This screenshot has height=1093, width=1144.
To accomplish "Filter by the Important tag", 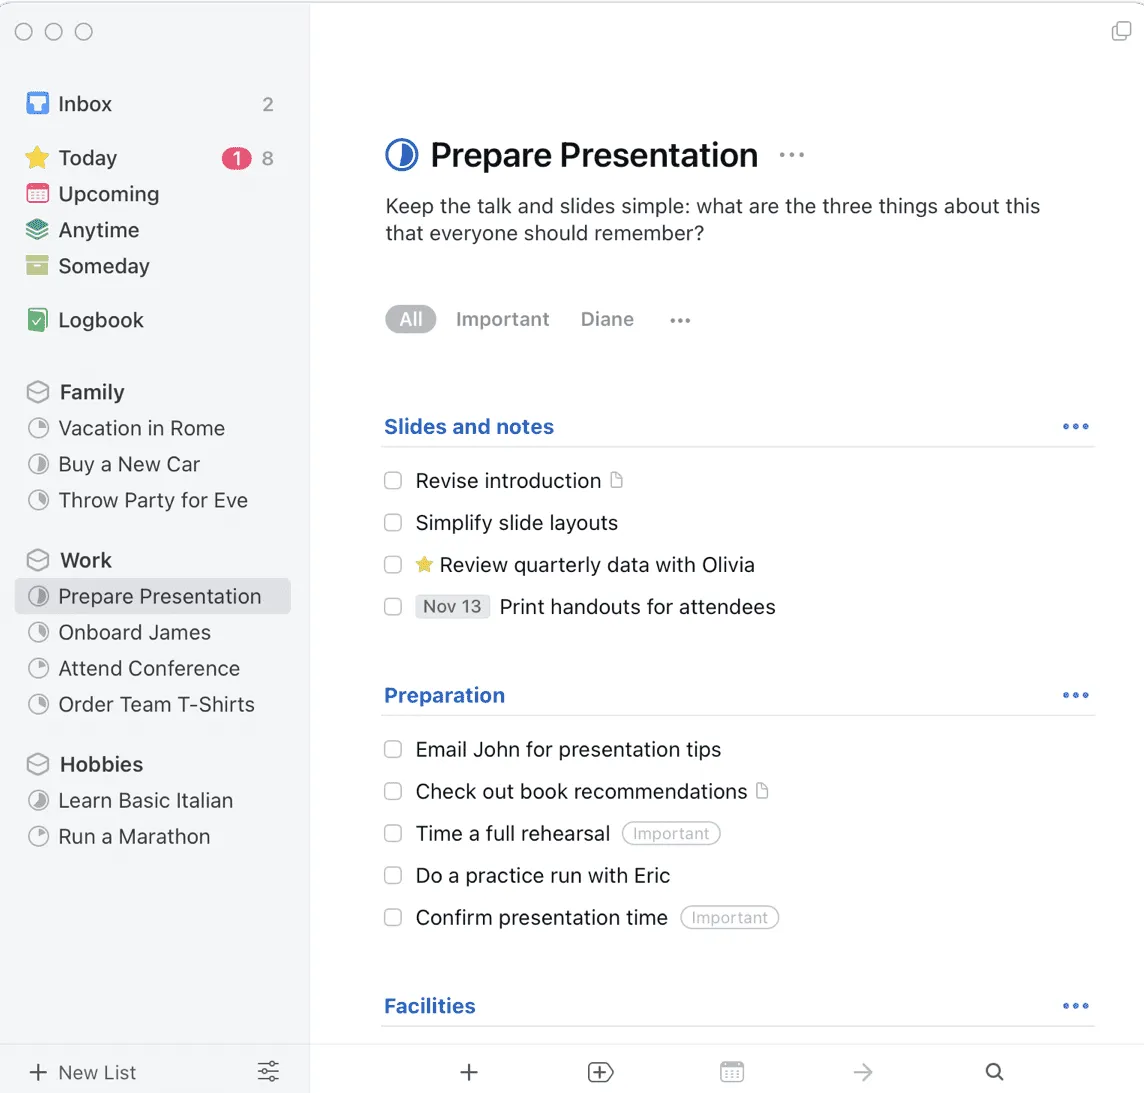I will pos(503,319).
